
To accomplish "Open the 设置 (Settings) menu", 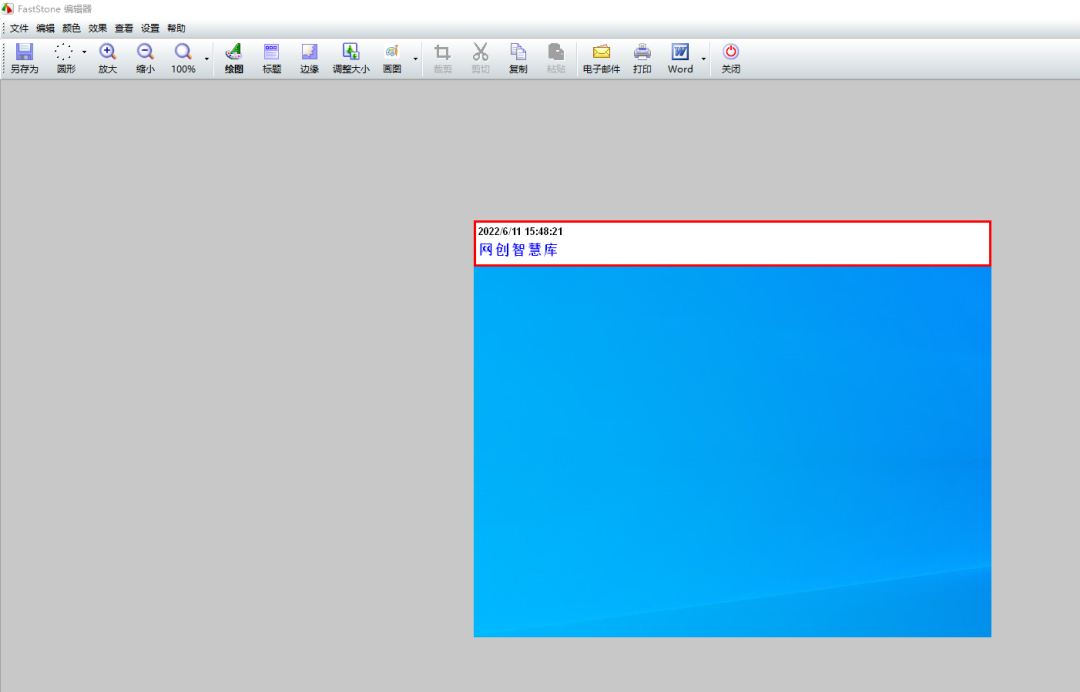I will click(x=150, y=28).
